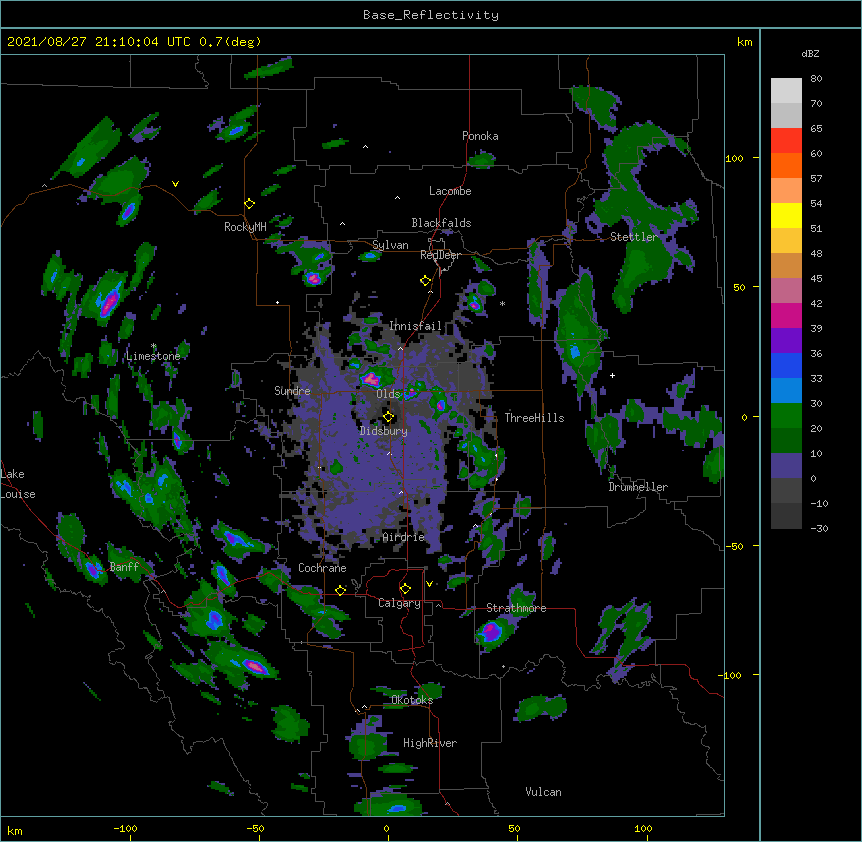The width and height of the screenshot is (862, 842).
Task: Click the Banff label
Action: pyautogui.click(x=124, y=567)
